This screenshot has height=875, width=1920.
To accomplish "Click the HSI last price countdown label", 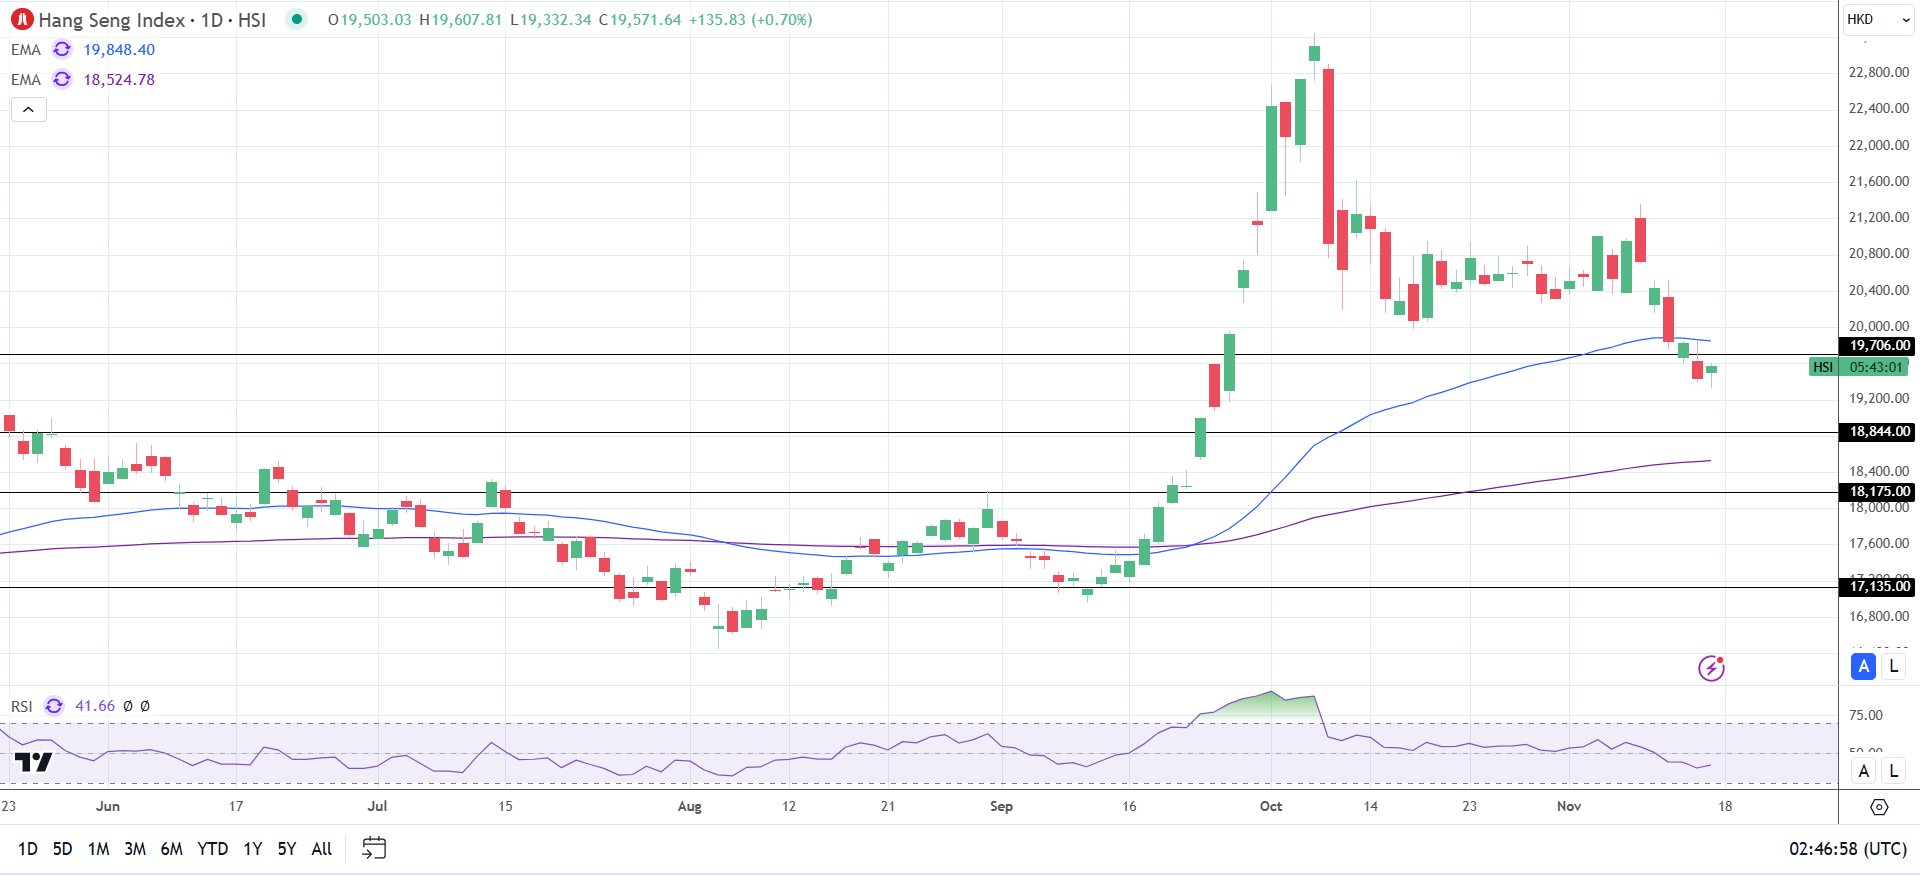I will coord(1859,367).
